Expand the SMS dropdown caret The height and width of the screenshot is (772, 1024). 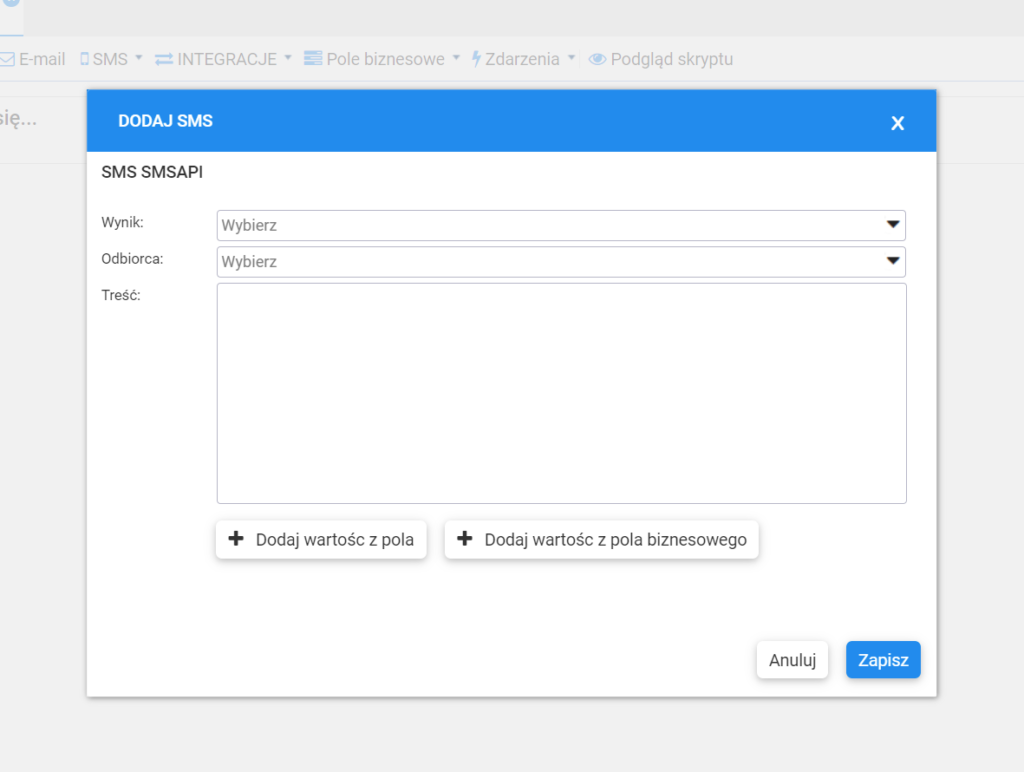click(x=137, y=58)
